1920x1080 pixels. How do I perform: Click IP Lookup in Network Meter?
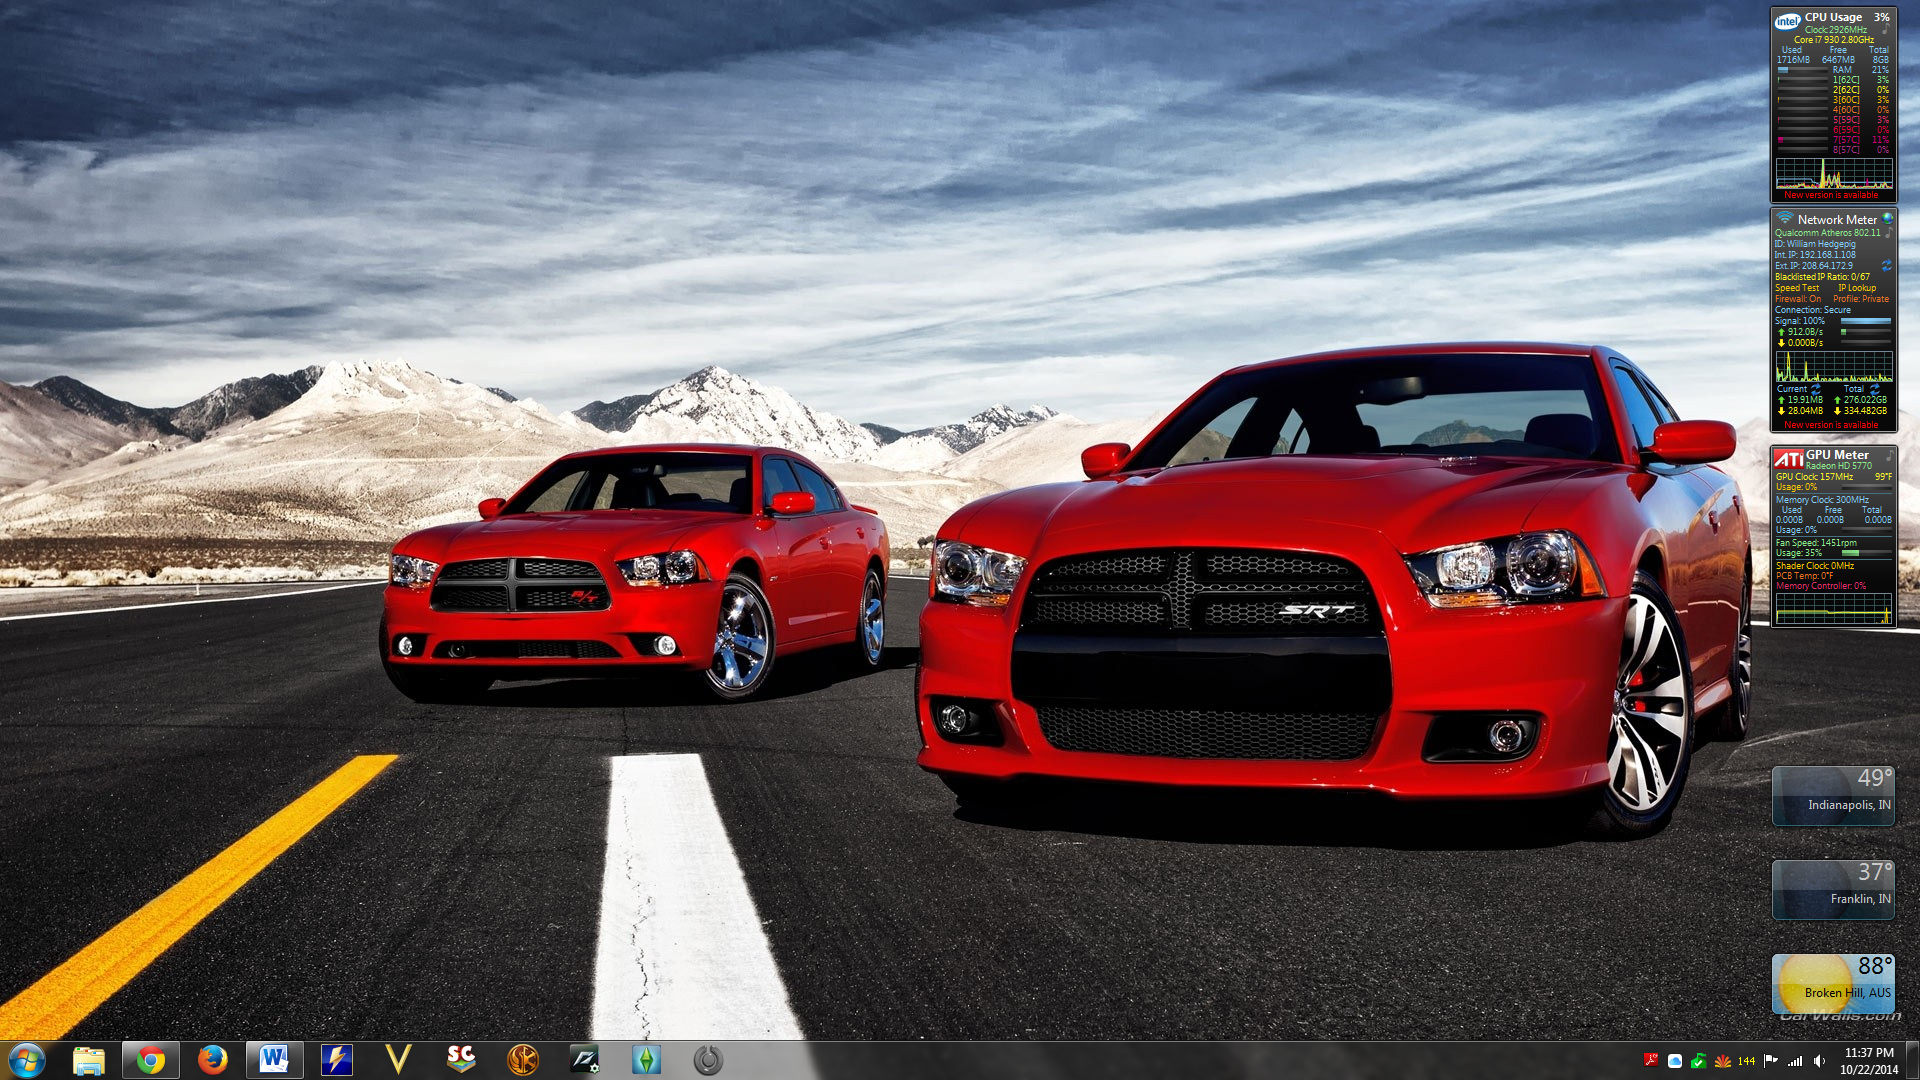coord(1857,288)
